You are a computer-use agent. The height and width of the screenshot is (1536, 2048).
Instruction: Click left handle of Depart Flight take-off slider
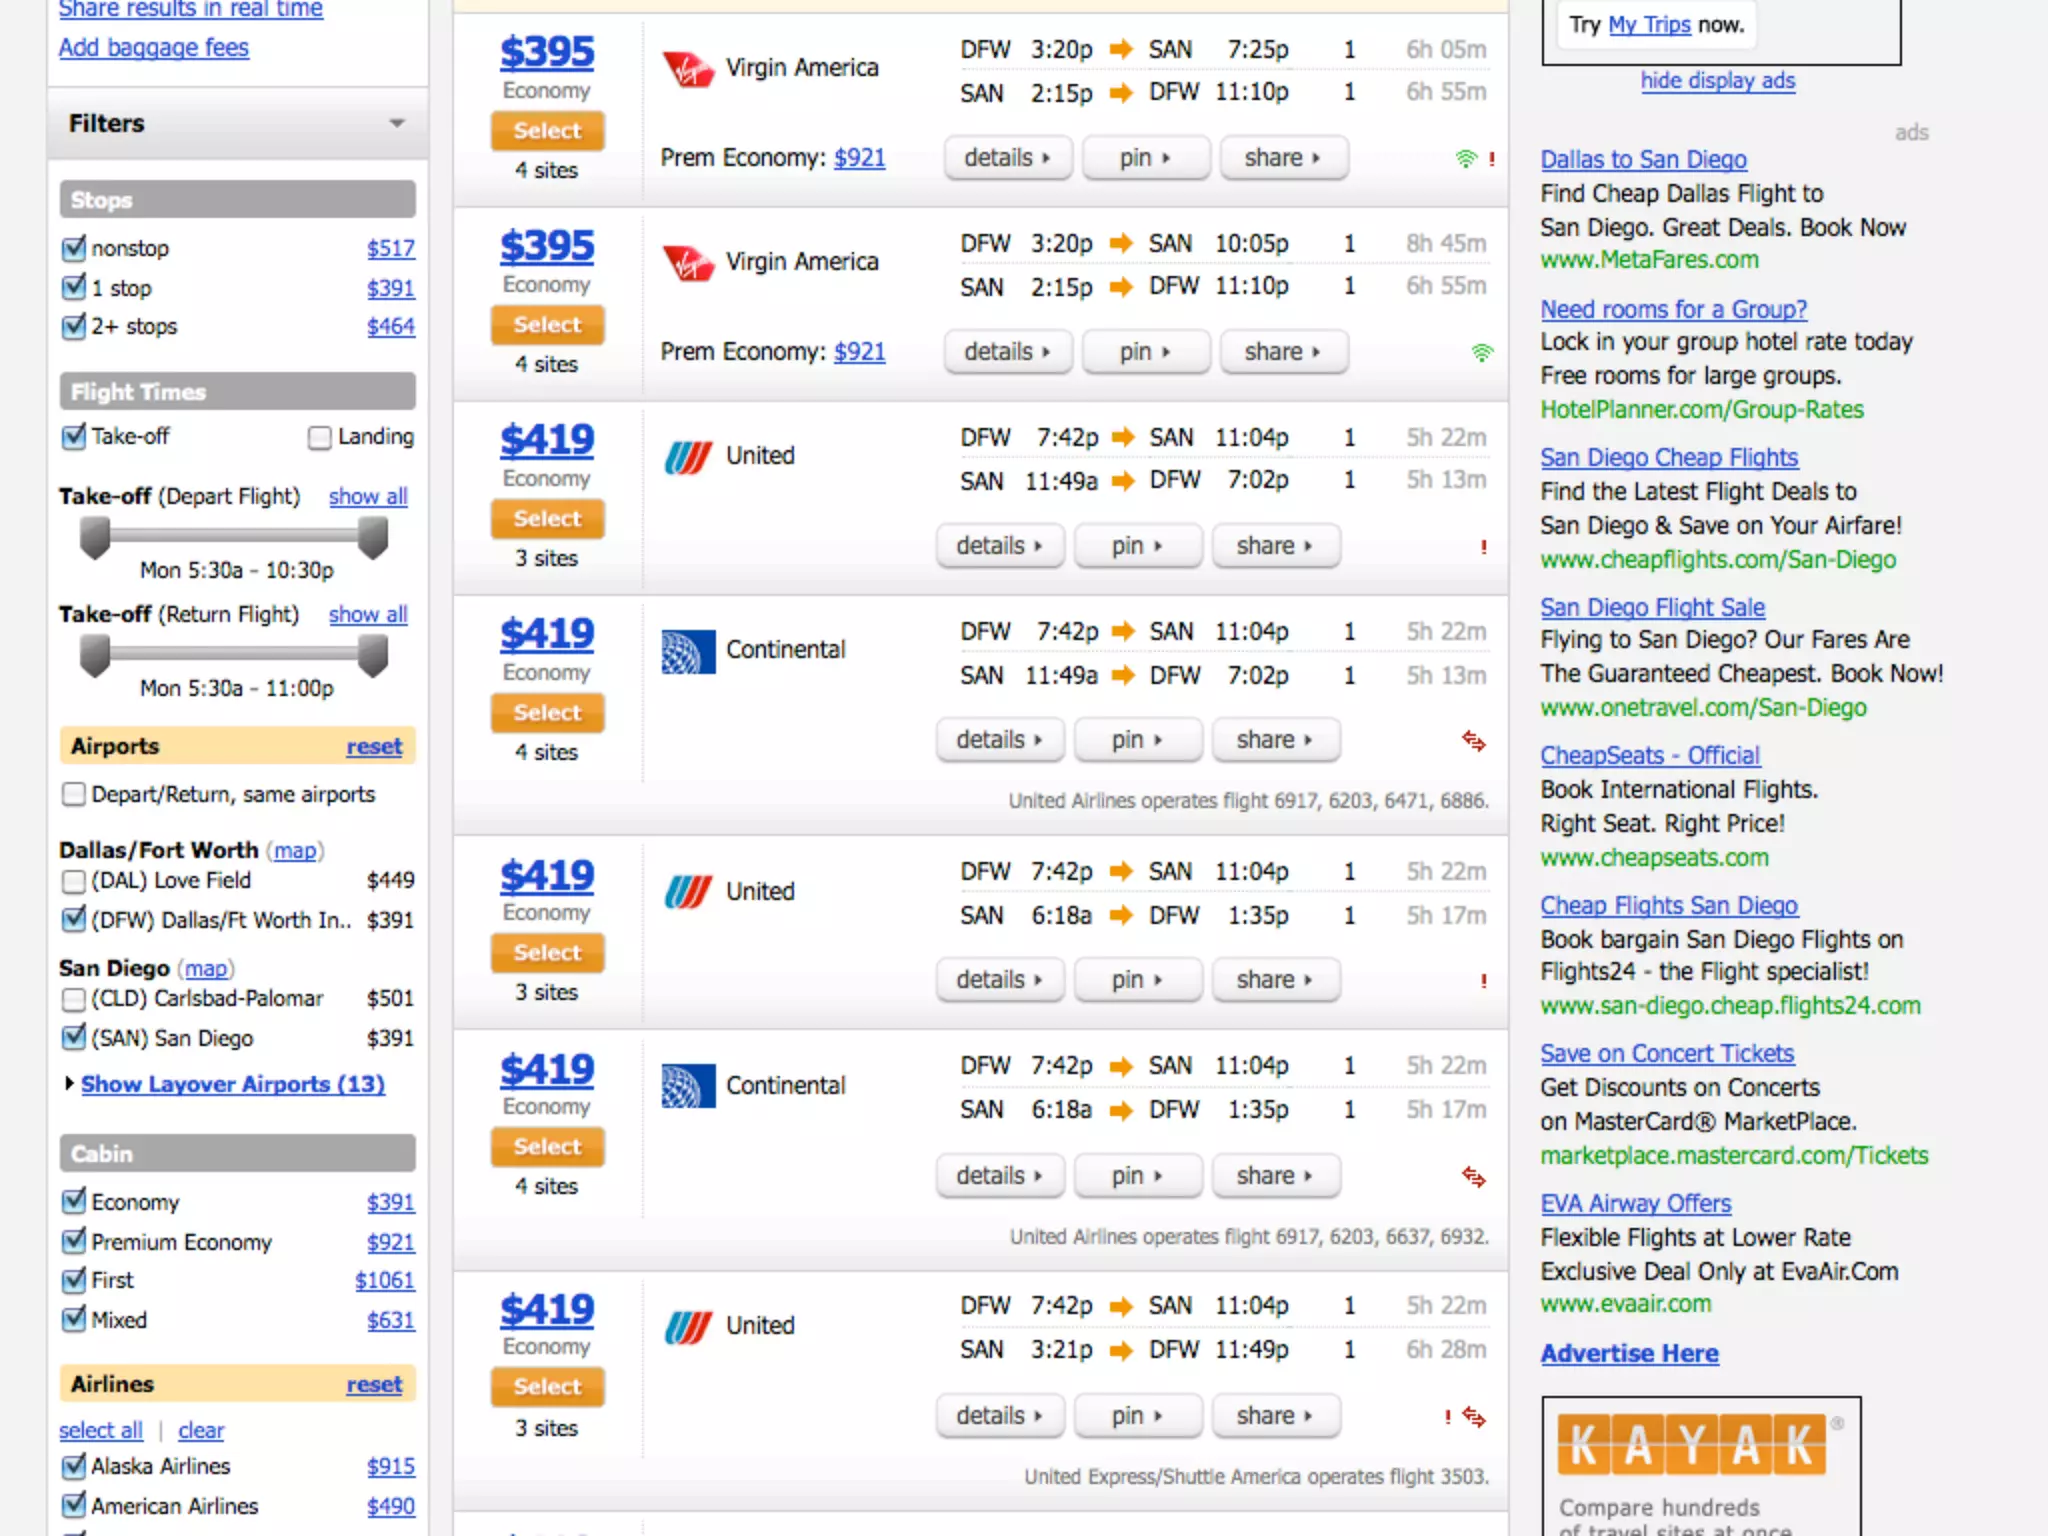tap(95, 538)
